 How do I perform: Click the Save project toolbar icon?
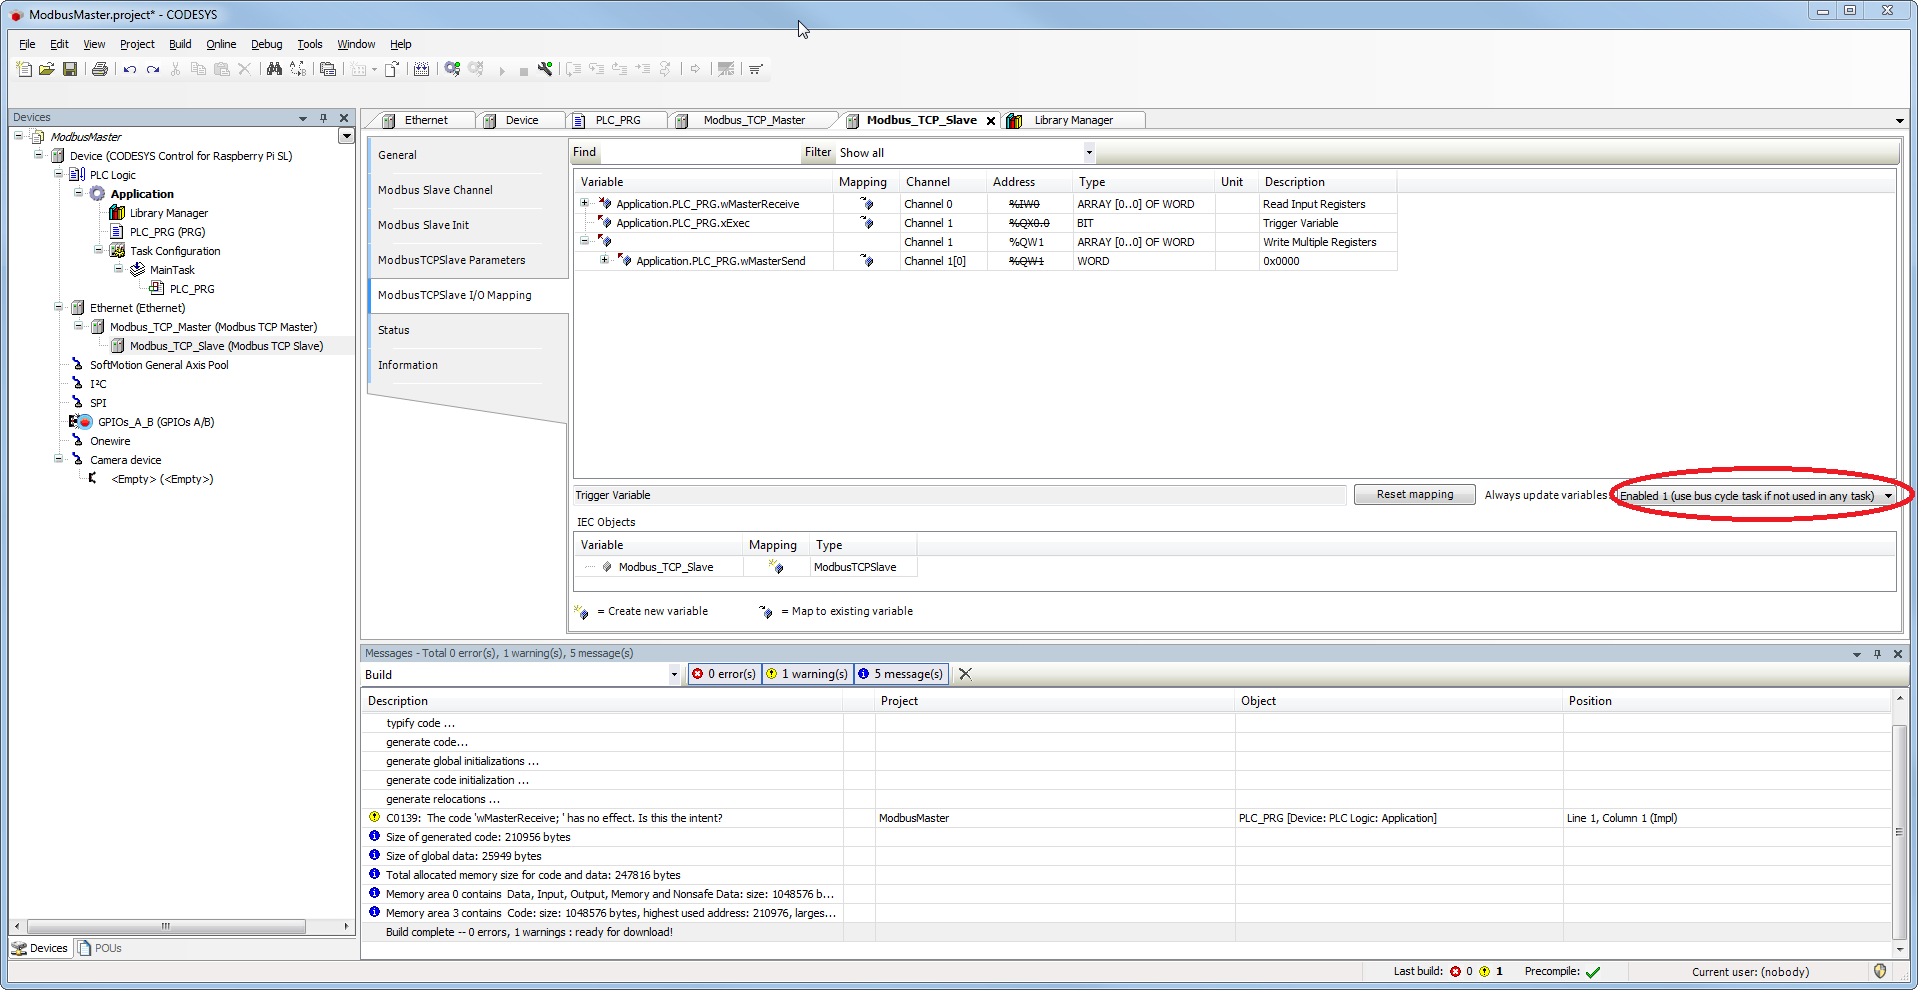pos(70,69)
